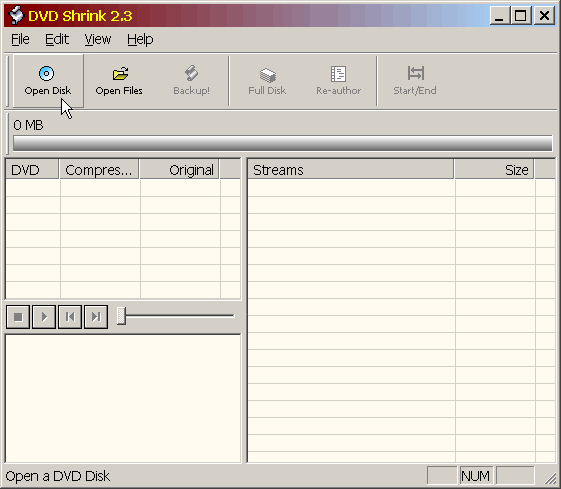Viewport: 561px width, 489px height.
Task: Click the DVD Shrink title bar app icon
Action: (16, 15)
